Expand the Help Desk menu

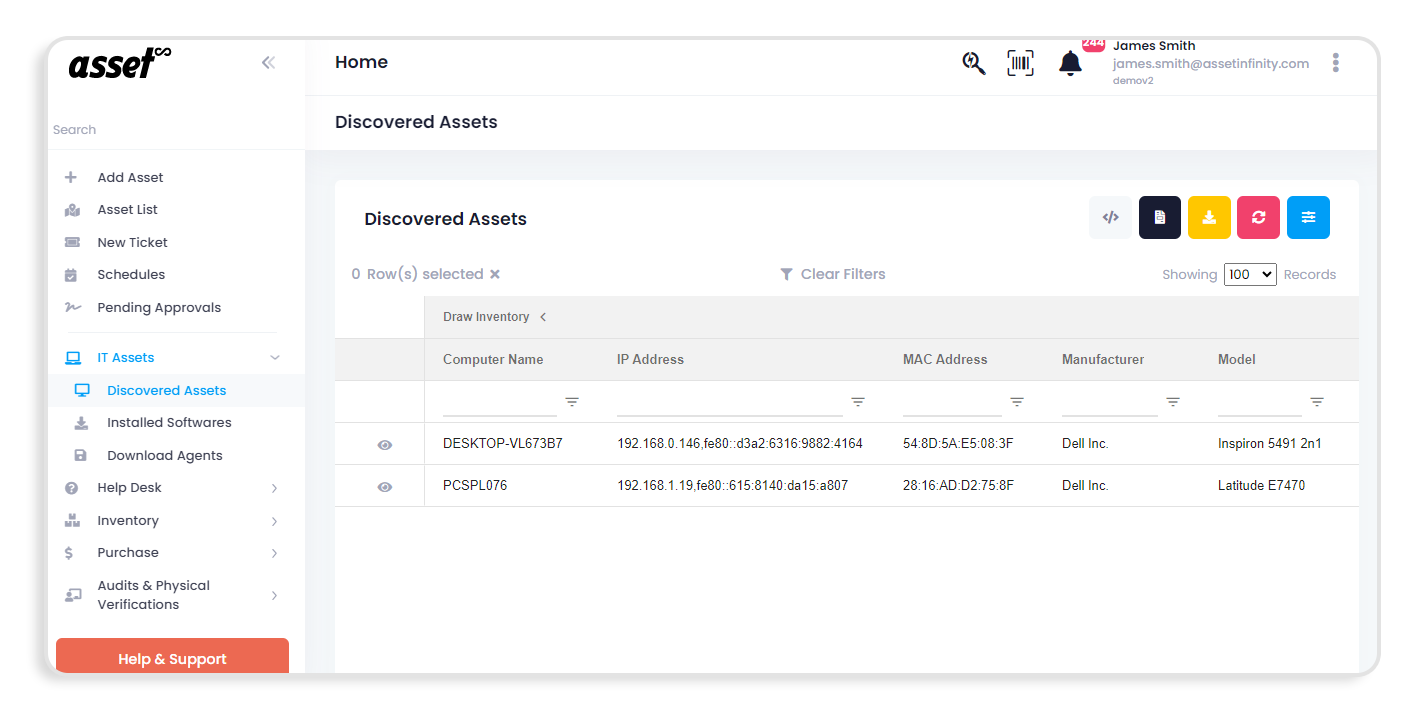[x=274, y=487]
